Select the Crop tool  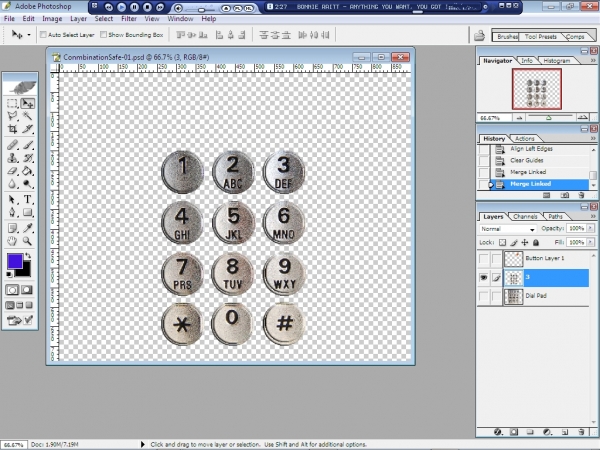12,129
